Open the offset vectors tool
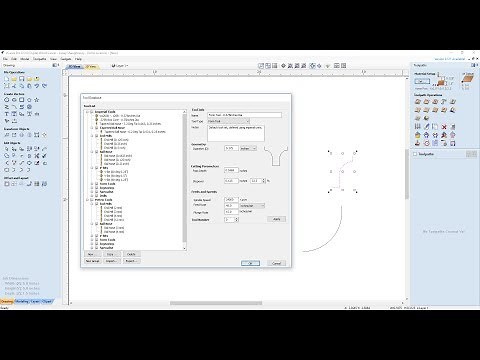 (7, 184)
